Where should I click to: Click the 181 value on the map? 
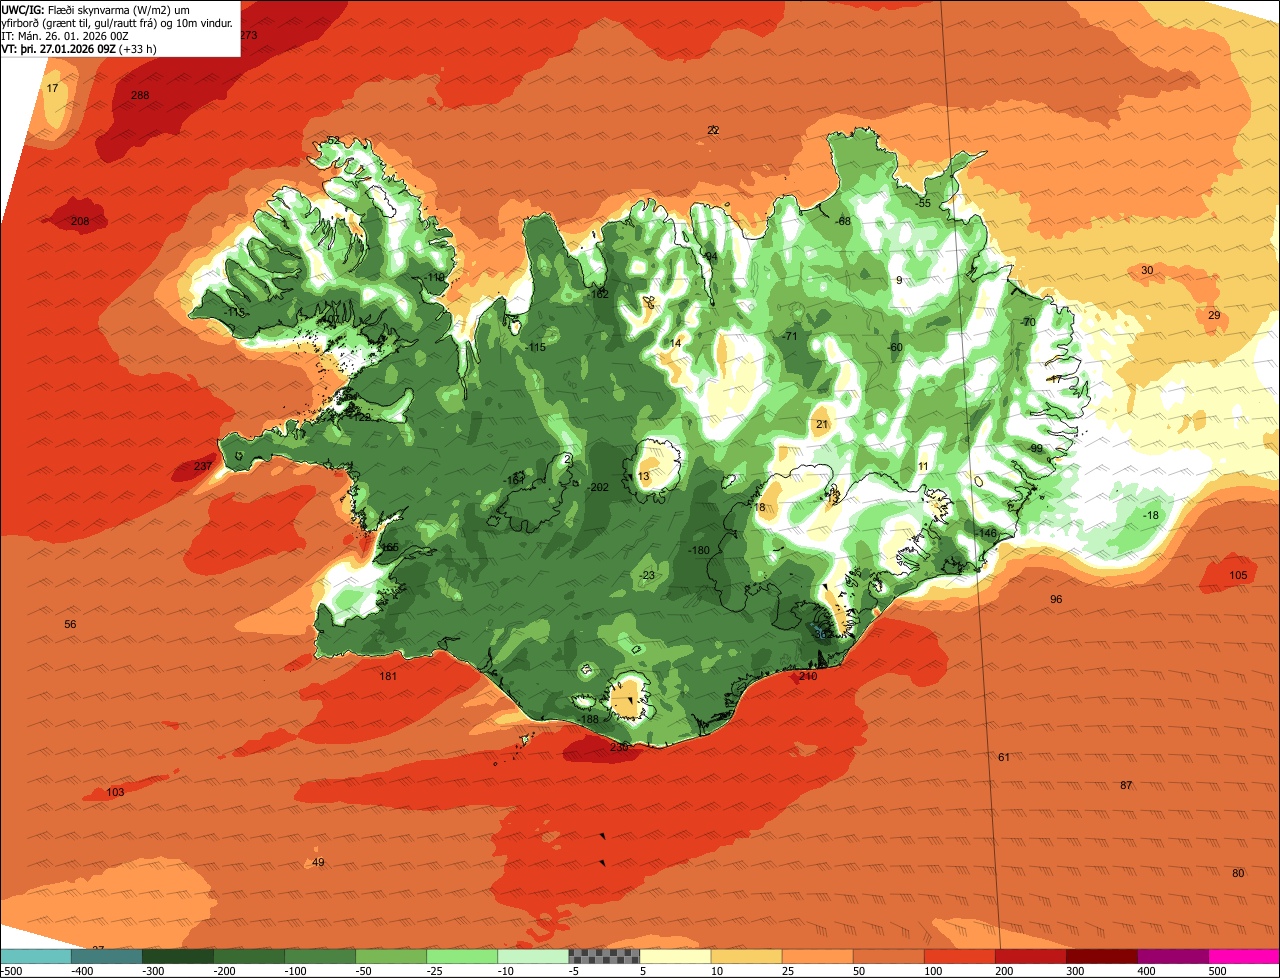[x=388, y=677]
